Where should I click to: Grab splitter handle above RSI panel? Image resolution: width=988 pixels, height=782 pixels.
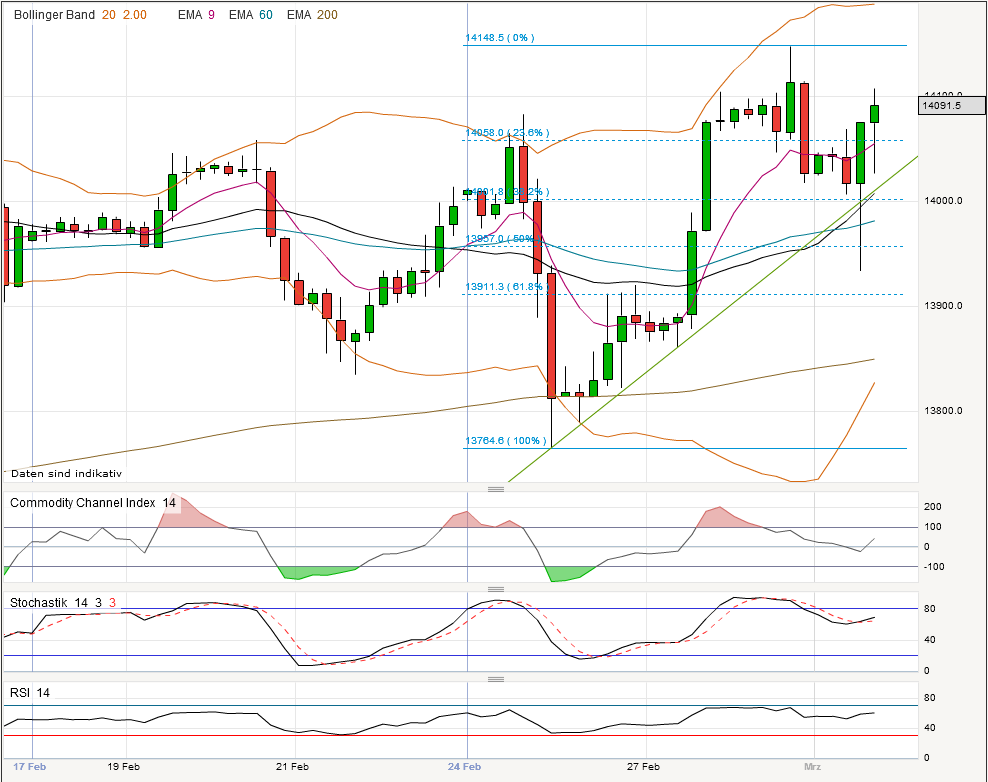point(496,679)
